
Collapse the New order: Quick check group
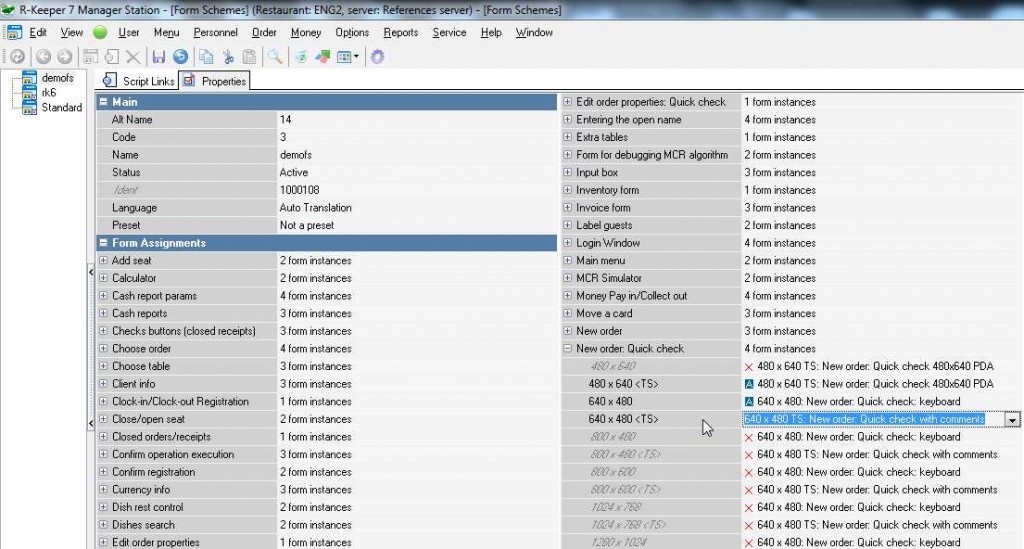568,349
